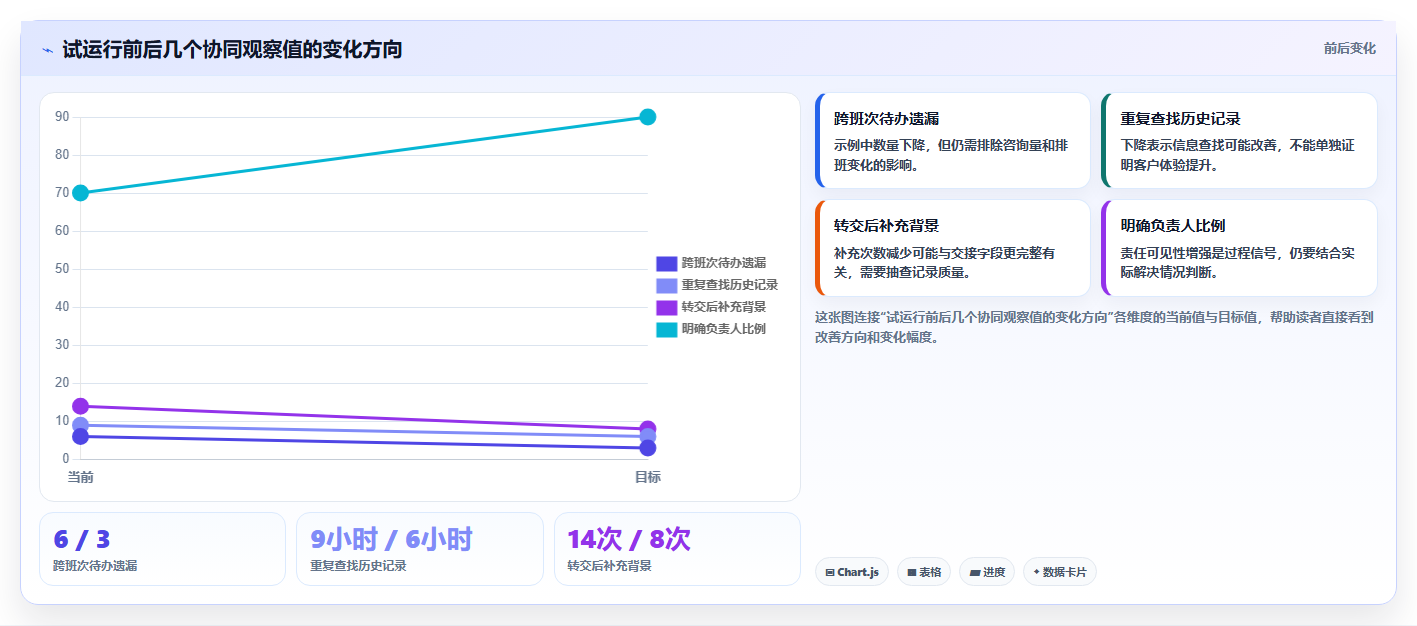
Task: Click the description paragraph starting 这张图连接
Action: coord(1094,327)
